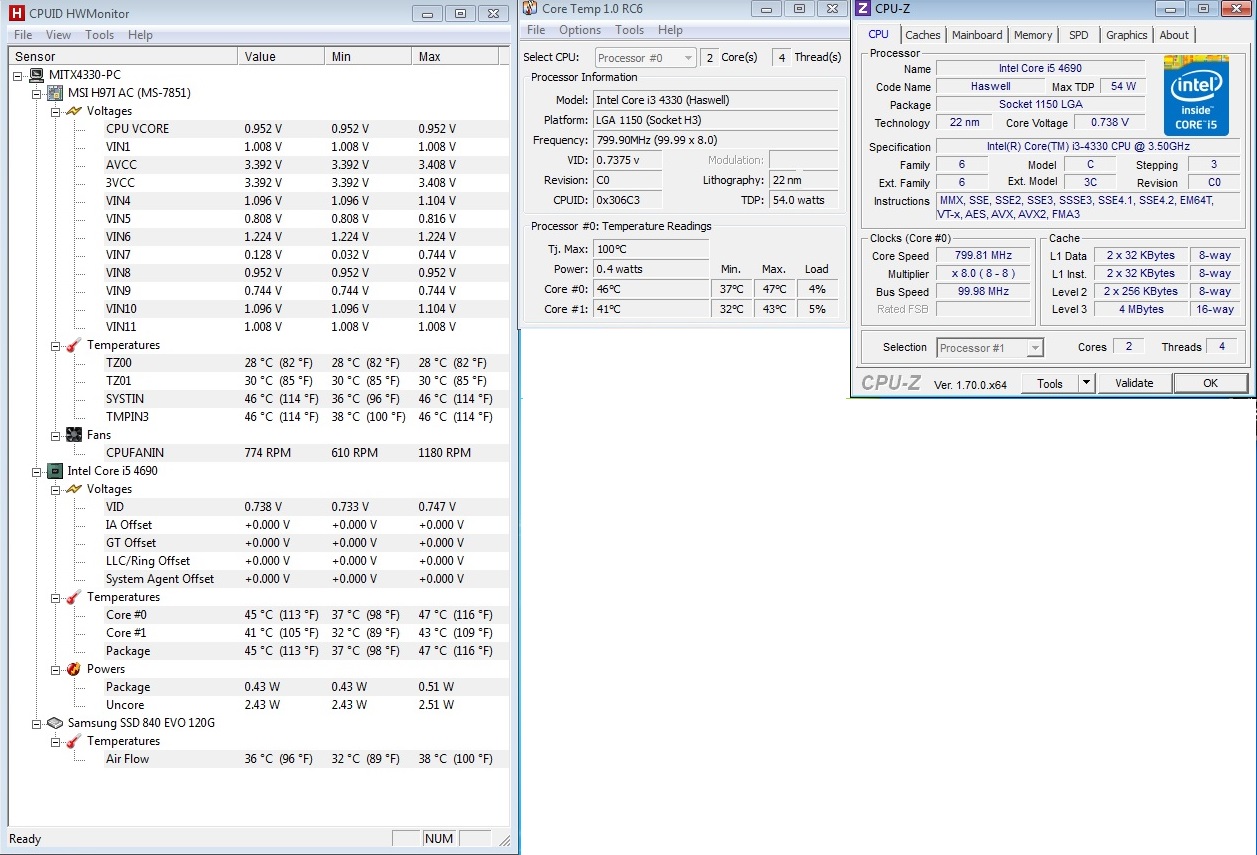Image resolution: width=1257 pixels, height=855 pixels.
Task: Click the Model field in Core Temp
Action: coord(716,100)
